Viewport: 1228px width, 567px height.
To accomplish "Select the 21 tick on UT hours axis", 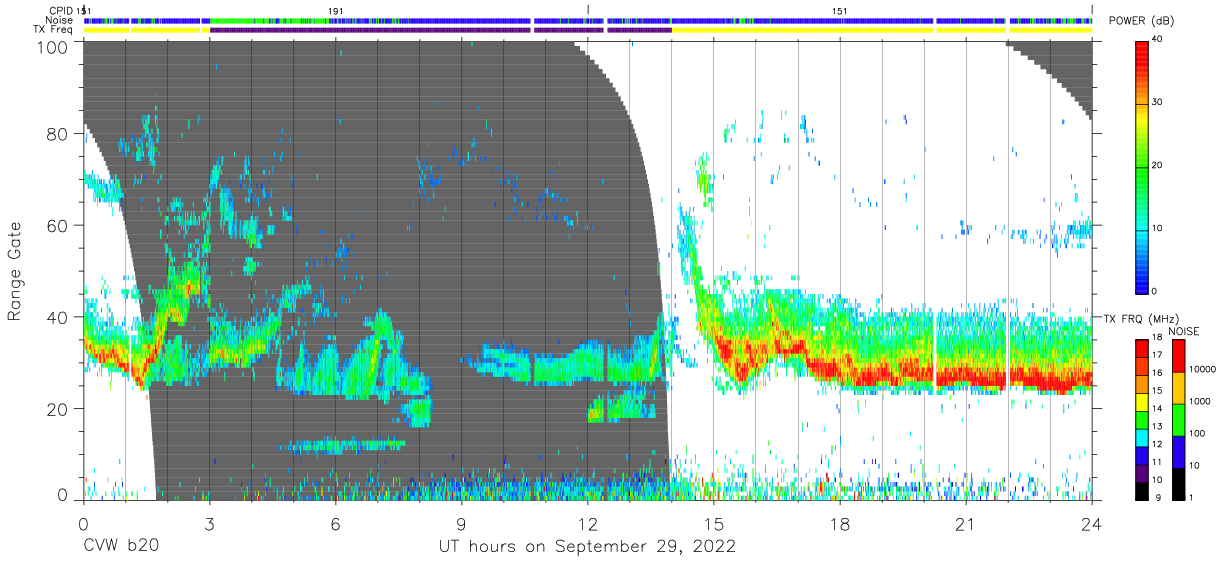I will tap(966, 523).
